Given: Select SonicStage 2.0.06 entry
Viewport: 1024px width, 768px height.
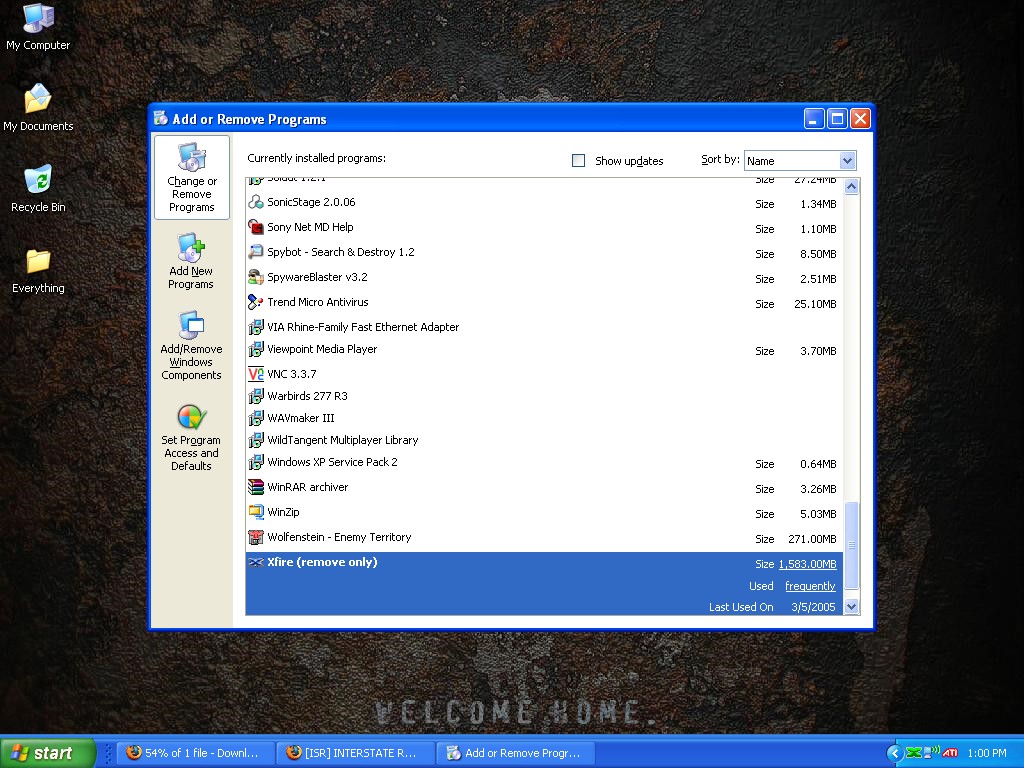Looking at the screenshot, I should [x=543, y=204].
